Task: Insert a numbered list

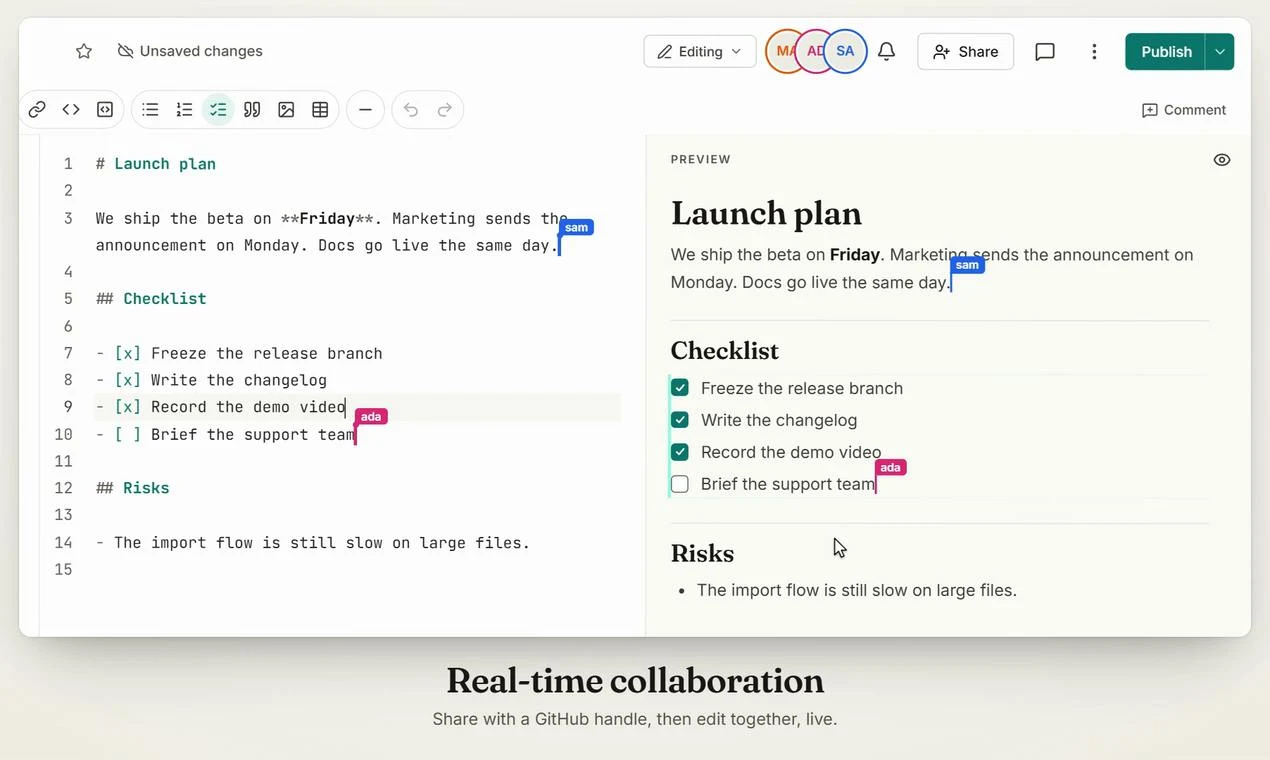Action: tap(184, 110)
